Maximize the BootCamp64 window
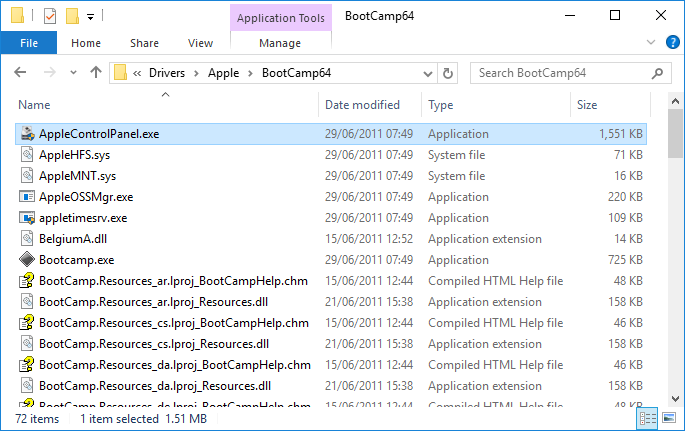Screen dimensions: 685x431 point(615,16)
